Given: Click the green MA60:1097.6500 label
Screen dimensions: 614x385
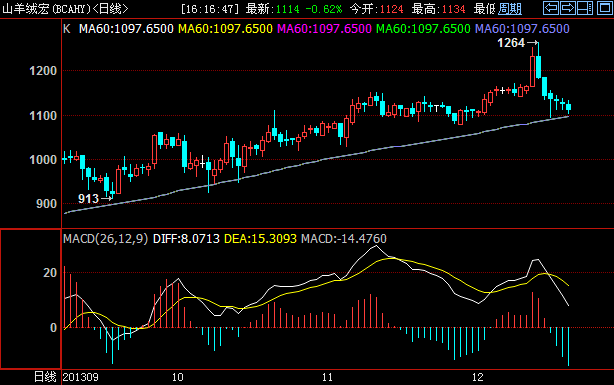Looking at the screenshot, I should point(423,29).
